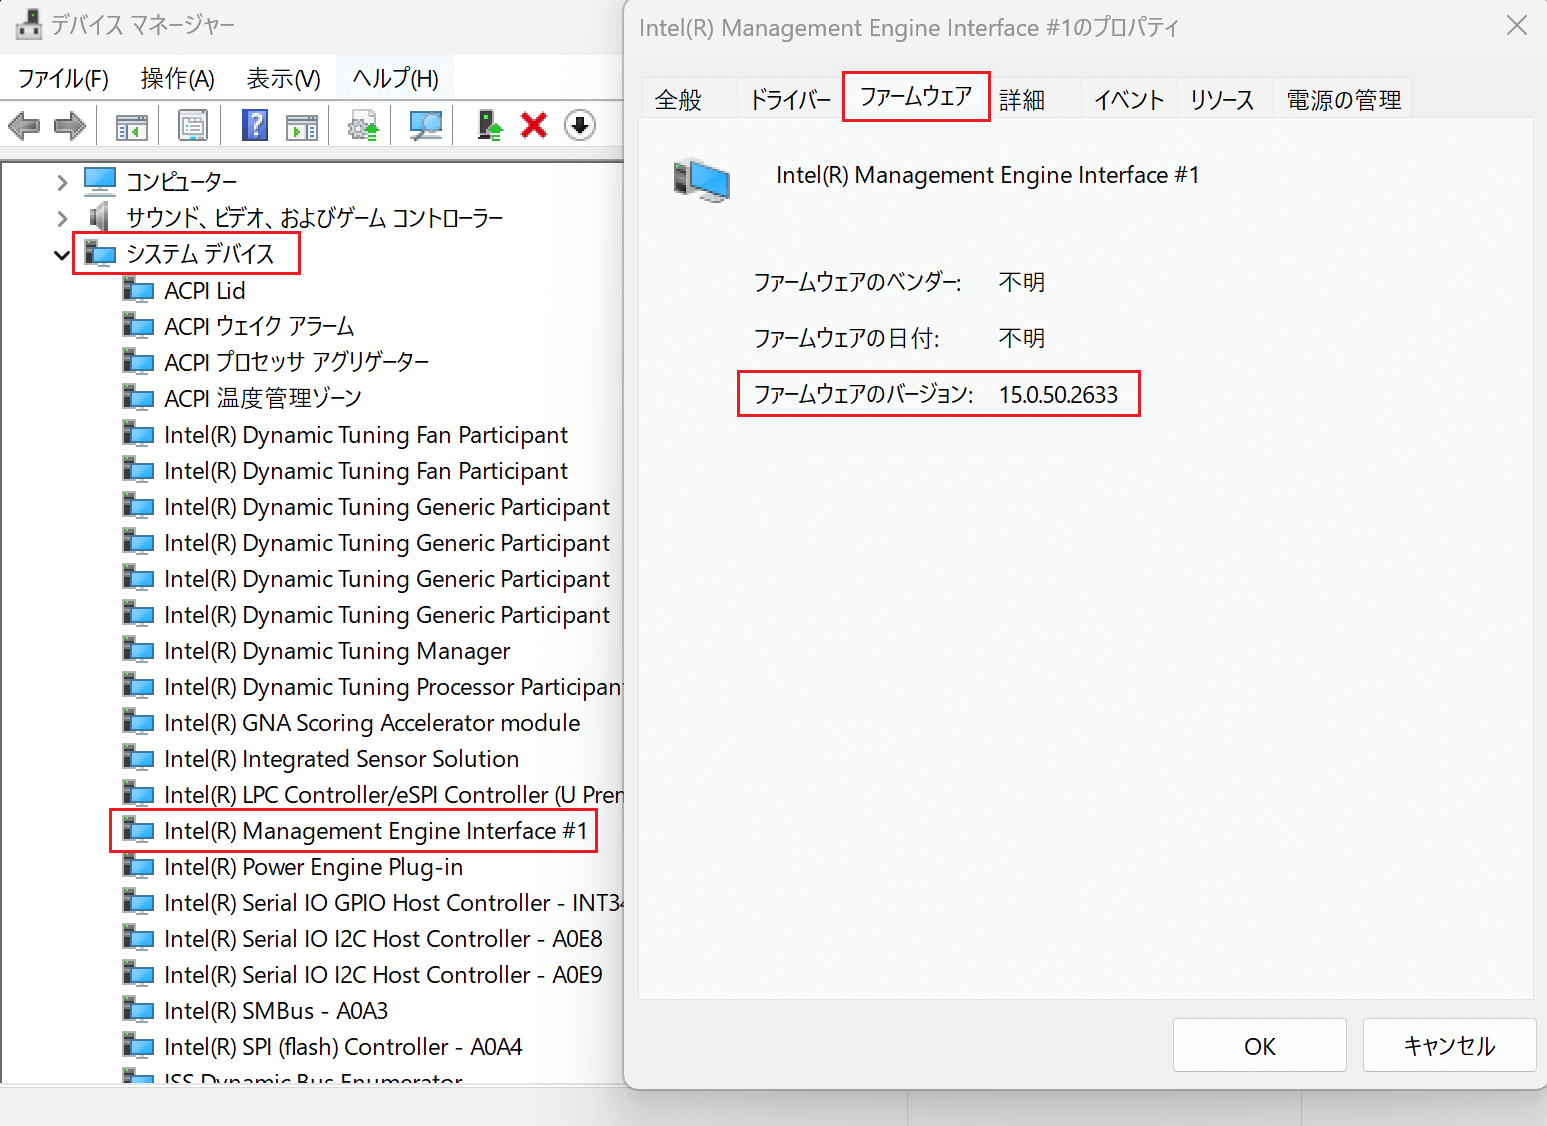Screen dimensions: 1547x1126
Task: Click the OK button
Action: tap(1260, 1046)
